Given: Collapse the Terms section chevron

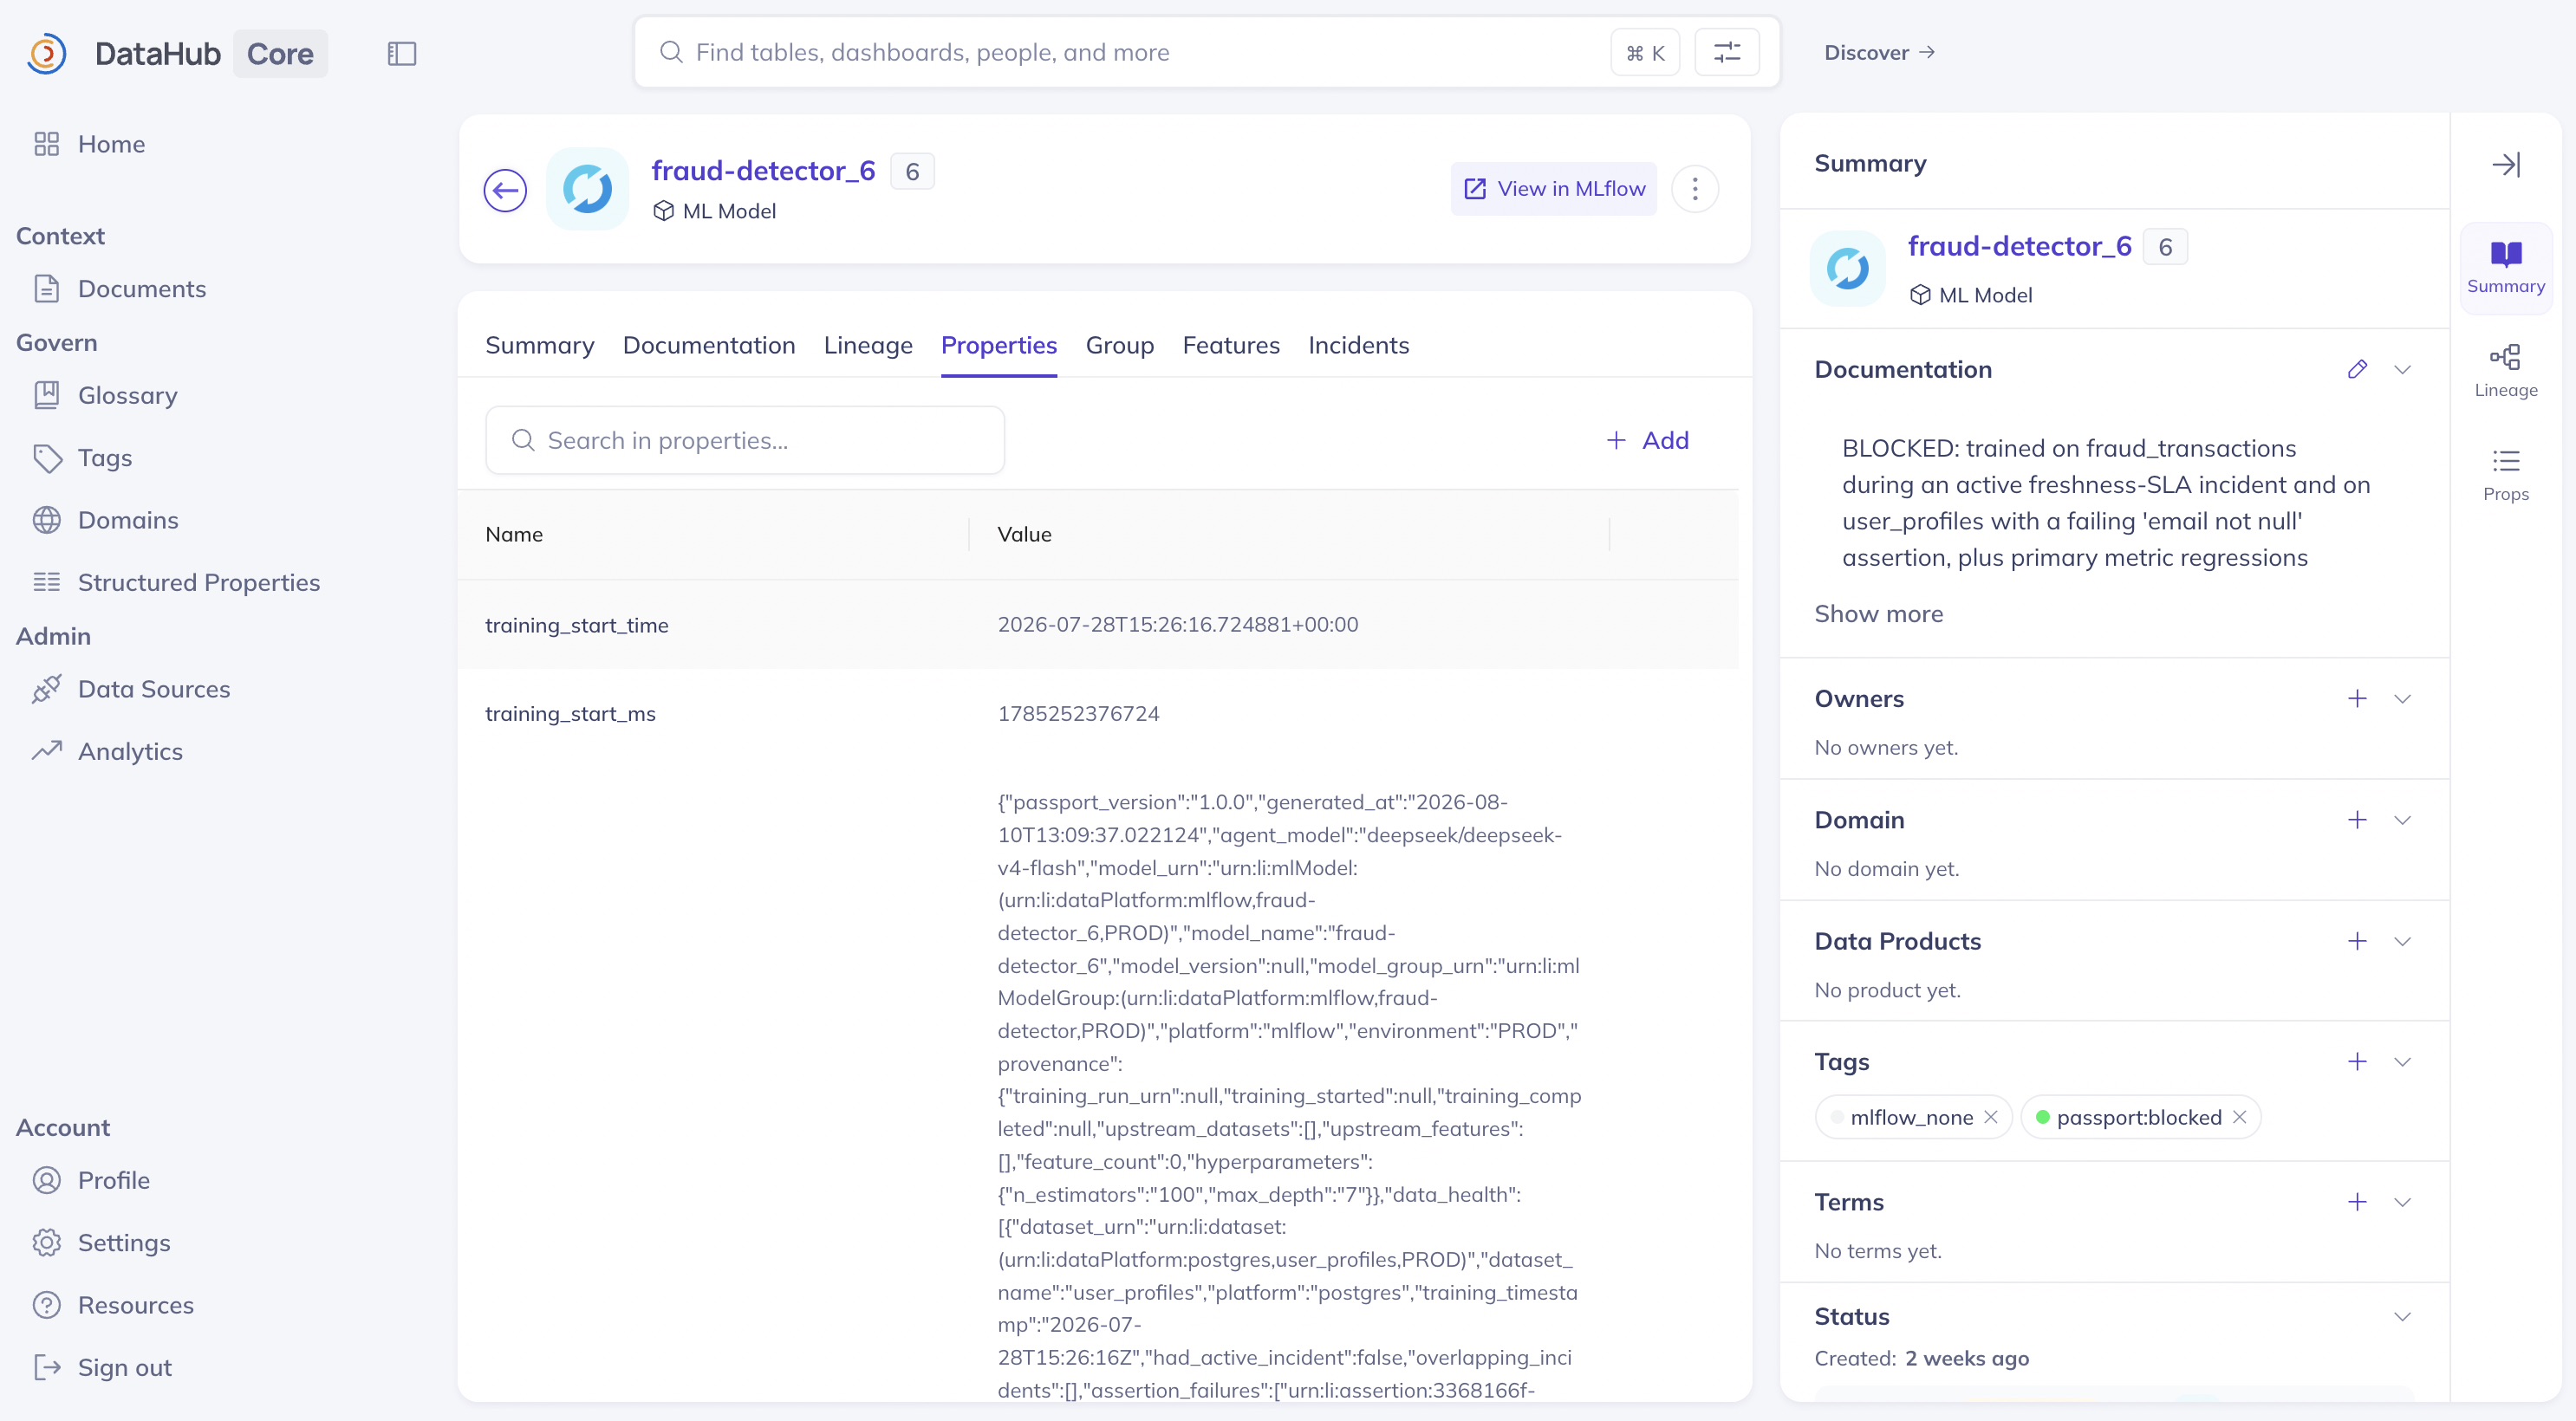Looking at the screenshot, I should [2402, 1202].
